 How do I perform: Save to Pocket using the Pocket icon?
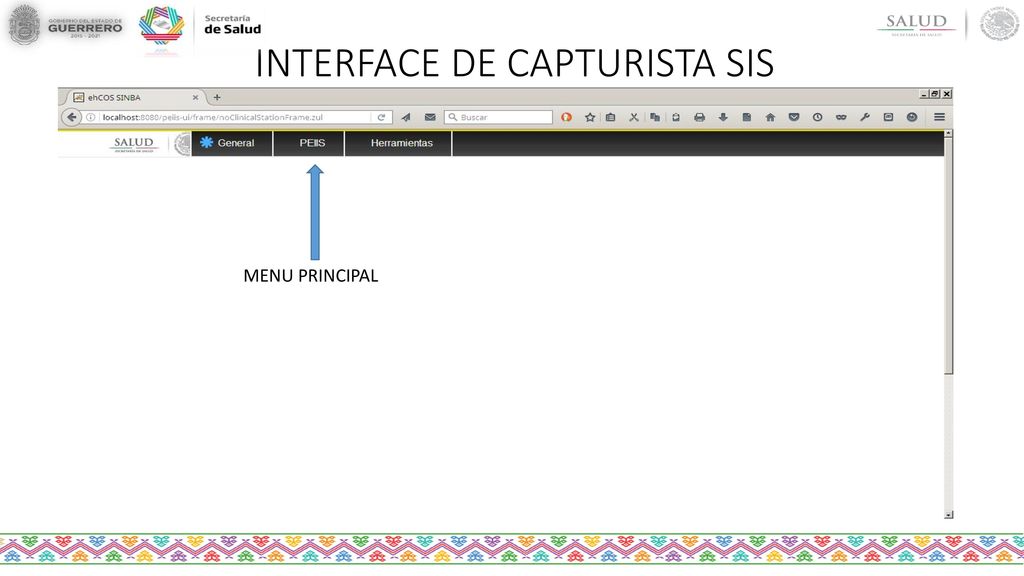793,118
